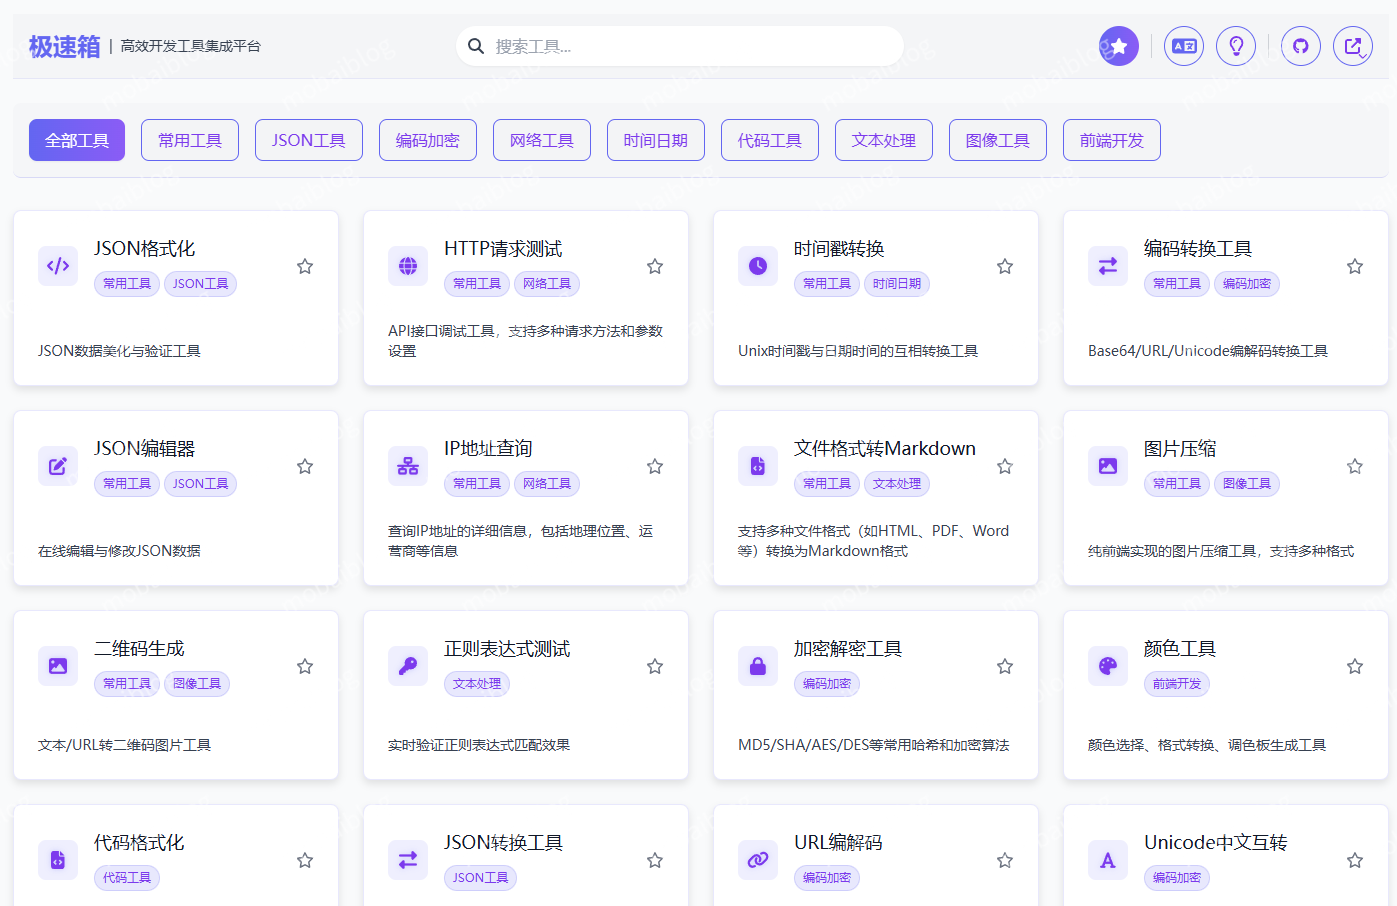This screenshot has height=906, width=1397.
Task: Open the 颜色工具 palette icon
Action: coord(1107,665)
